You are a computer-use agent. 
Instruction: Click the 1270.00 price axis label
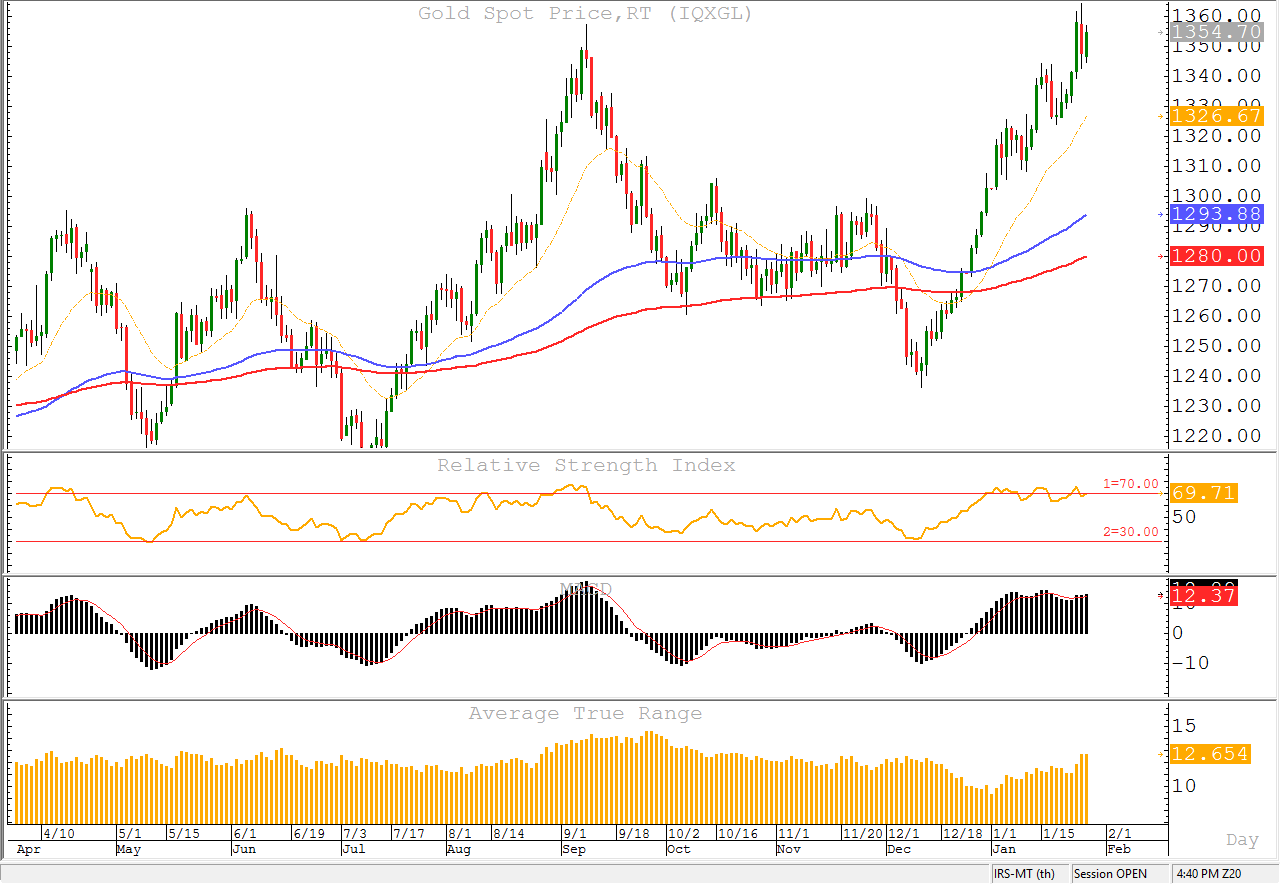1216,286
